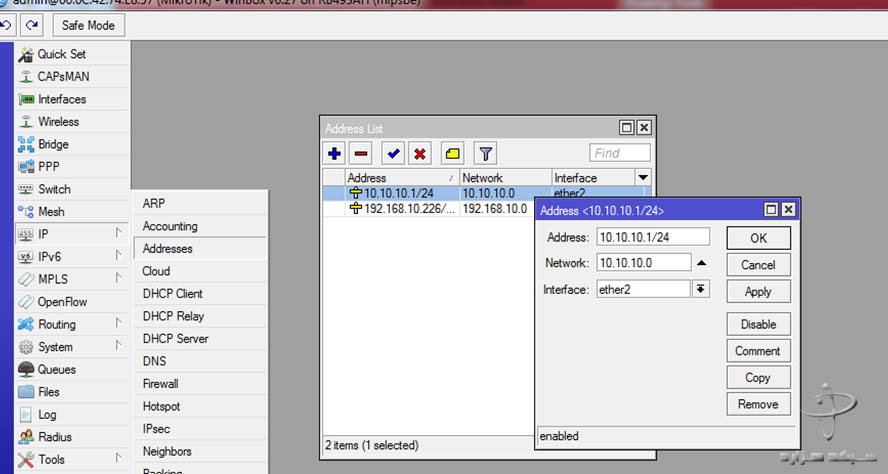Enable address with blue checkmark icon
The height and width of the screenshot is (474, 888).
[393, 153]
